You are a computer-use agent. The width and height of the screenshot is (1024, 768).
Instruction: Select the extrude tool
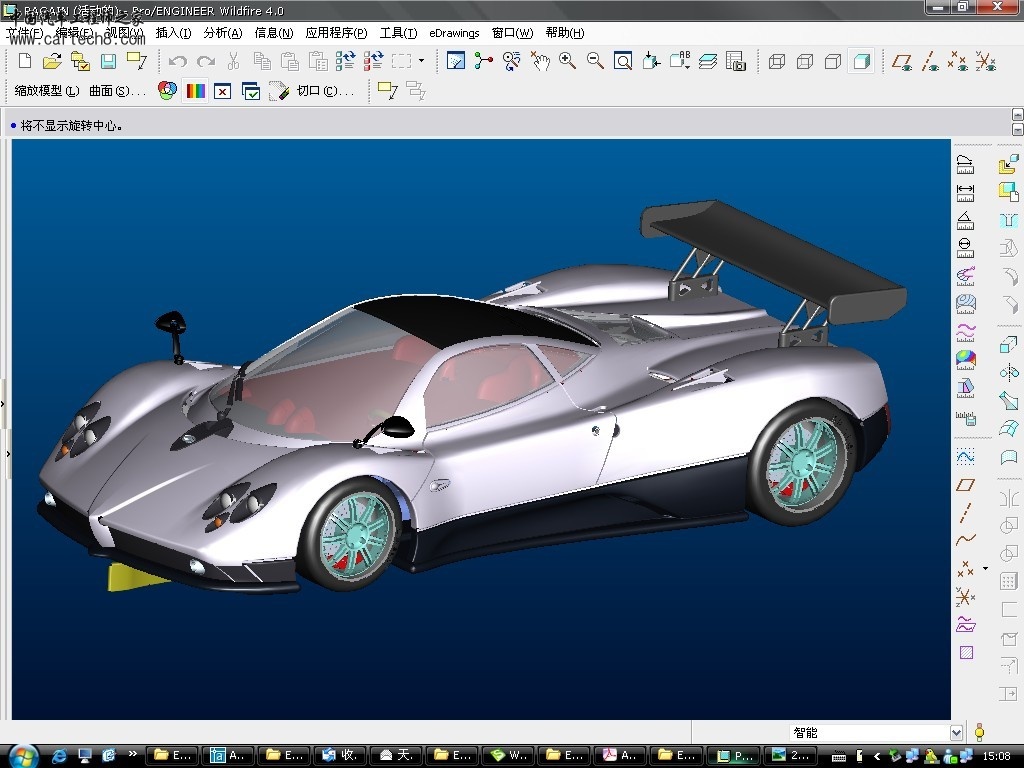coord(1008,345)
